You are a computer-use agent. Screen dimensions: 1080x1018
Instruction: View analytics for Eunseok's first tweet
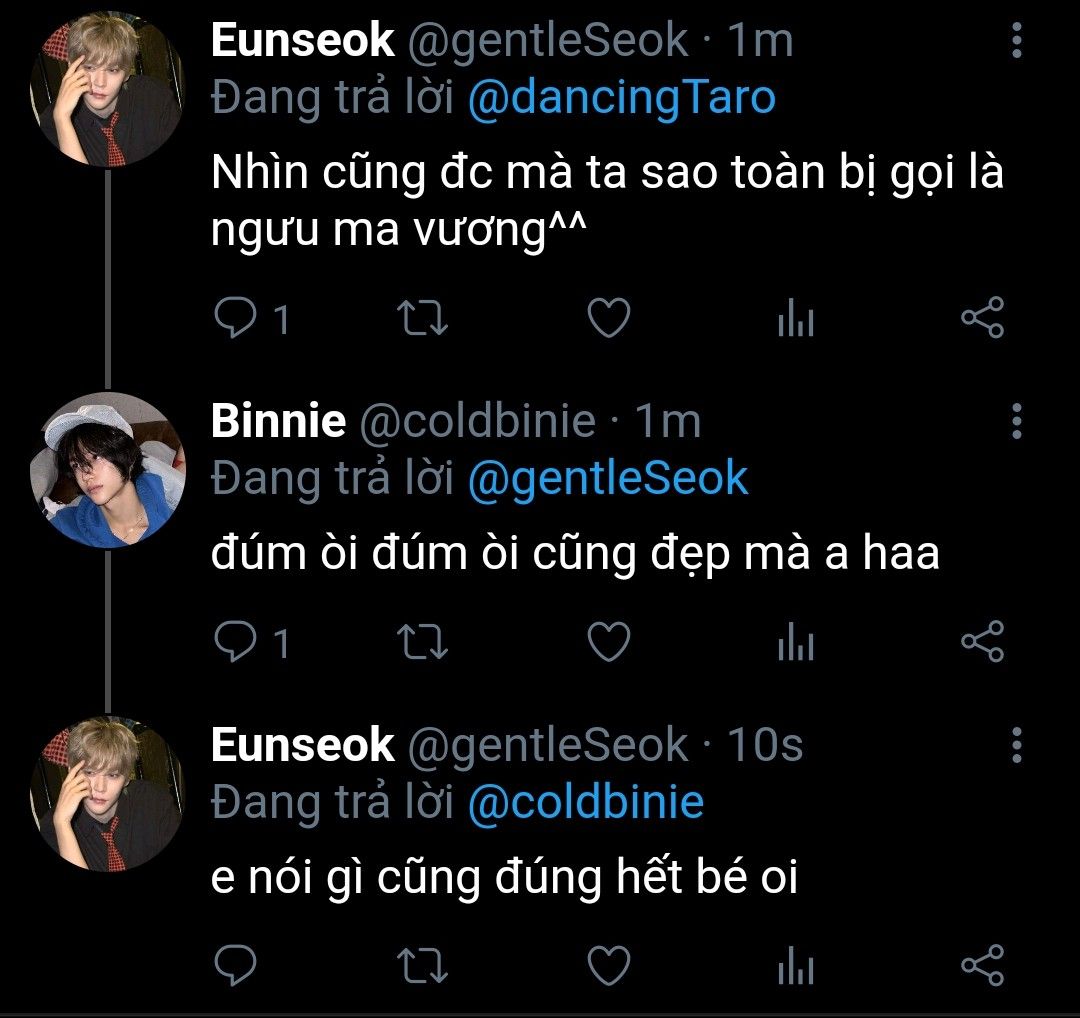click(x=795, y=320)
